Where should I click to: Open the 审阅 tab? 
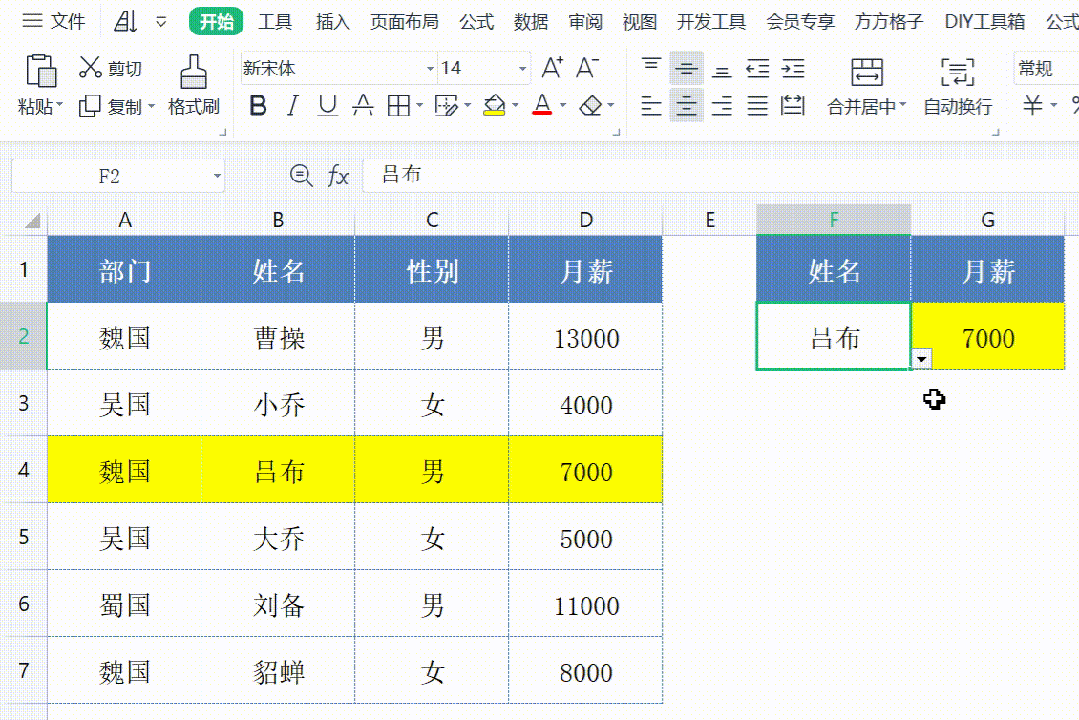(x=585, y=22)
